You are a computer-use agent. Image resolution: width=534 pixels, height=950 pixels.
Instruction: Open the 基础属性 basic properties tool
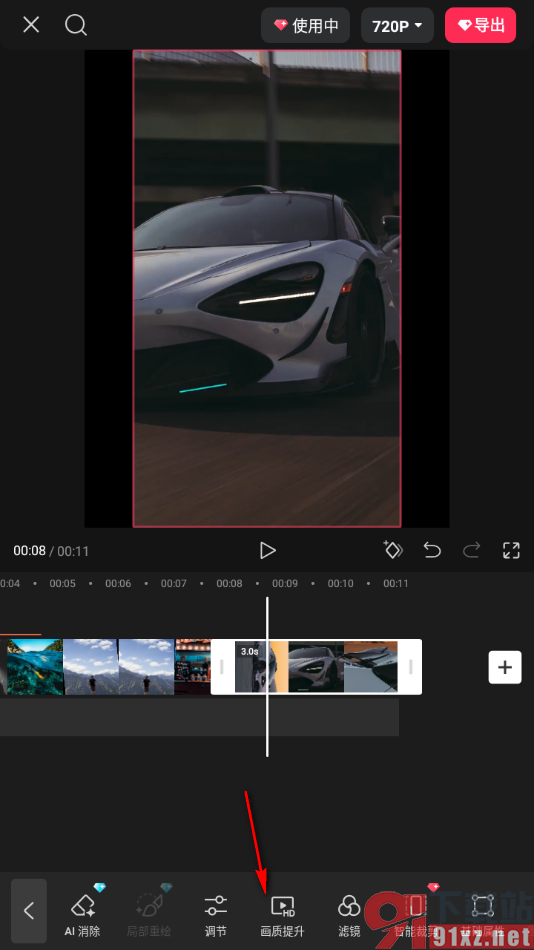click(483, 915)
